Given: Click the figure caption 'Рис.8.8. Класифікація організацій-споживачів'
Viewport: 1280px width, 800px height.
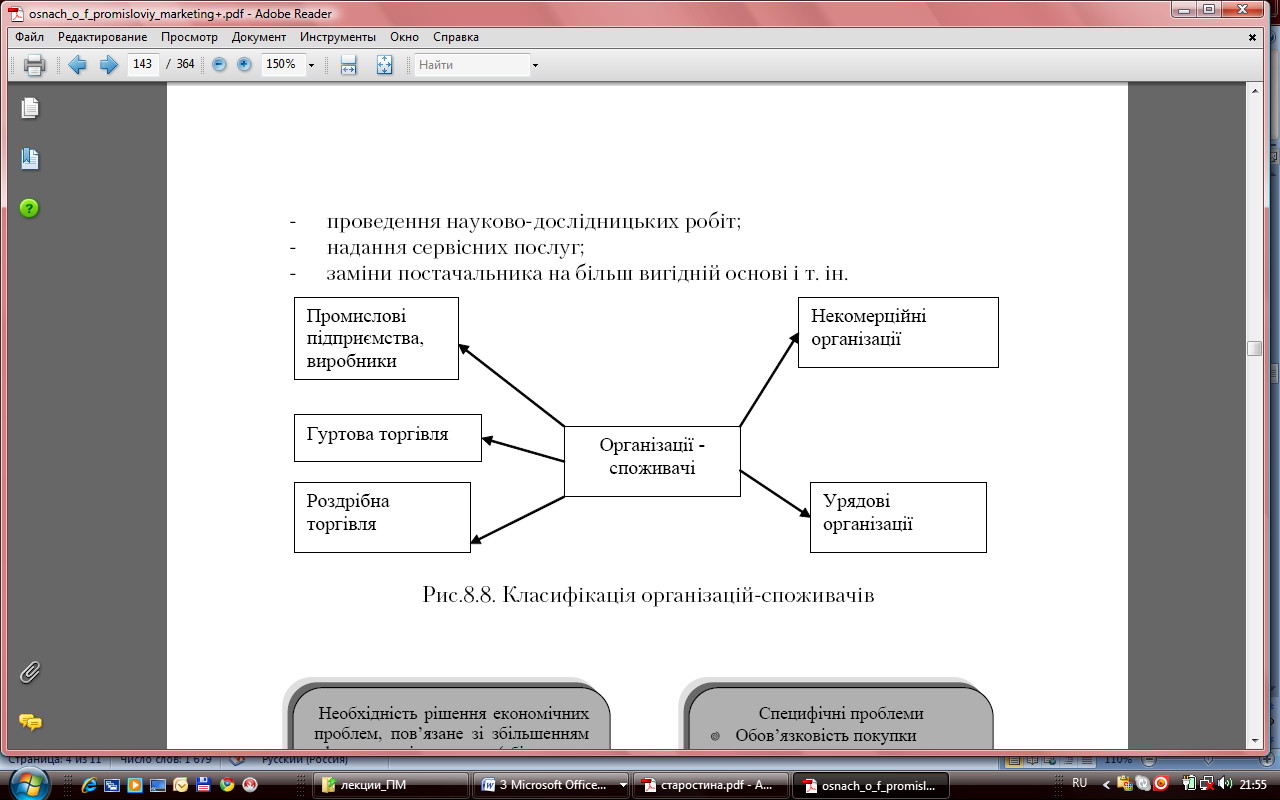Looking at the screenshot, I should (649, 596).
